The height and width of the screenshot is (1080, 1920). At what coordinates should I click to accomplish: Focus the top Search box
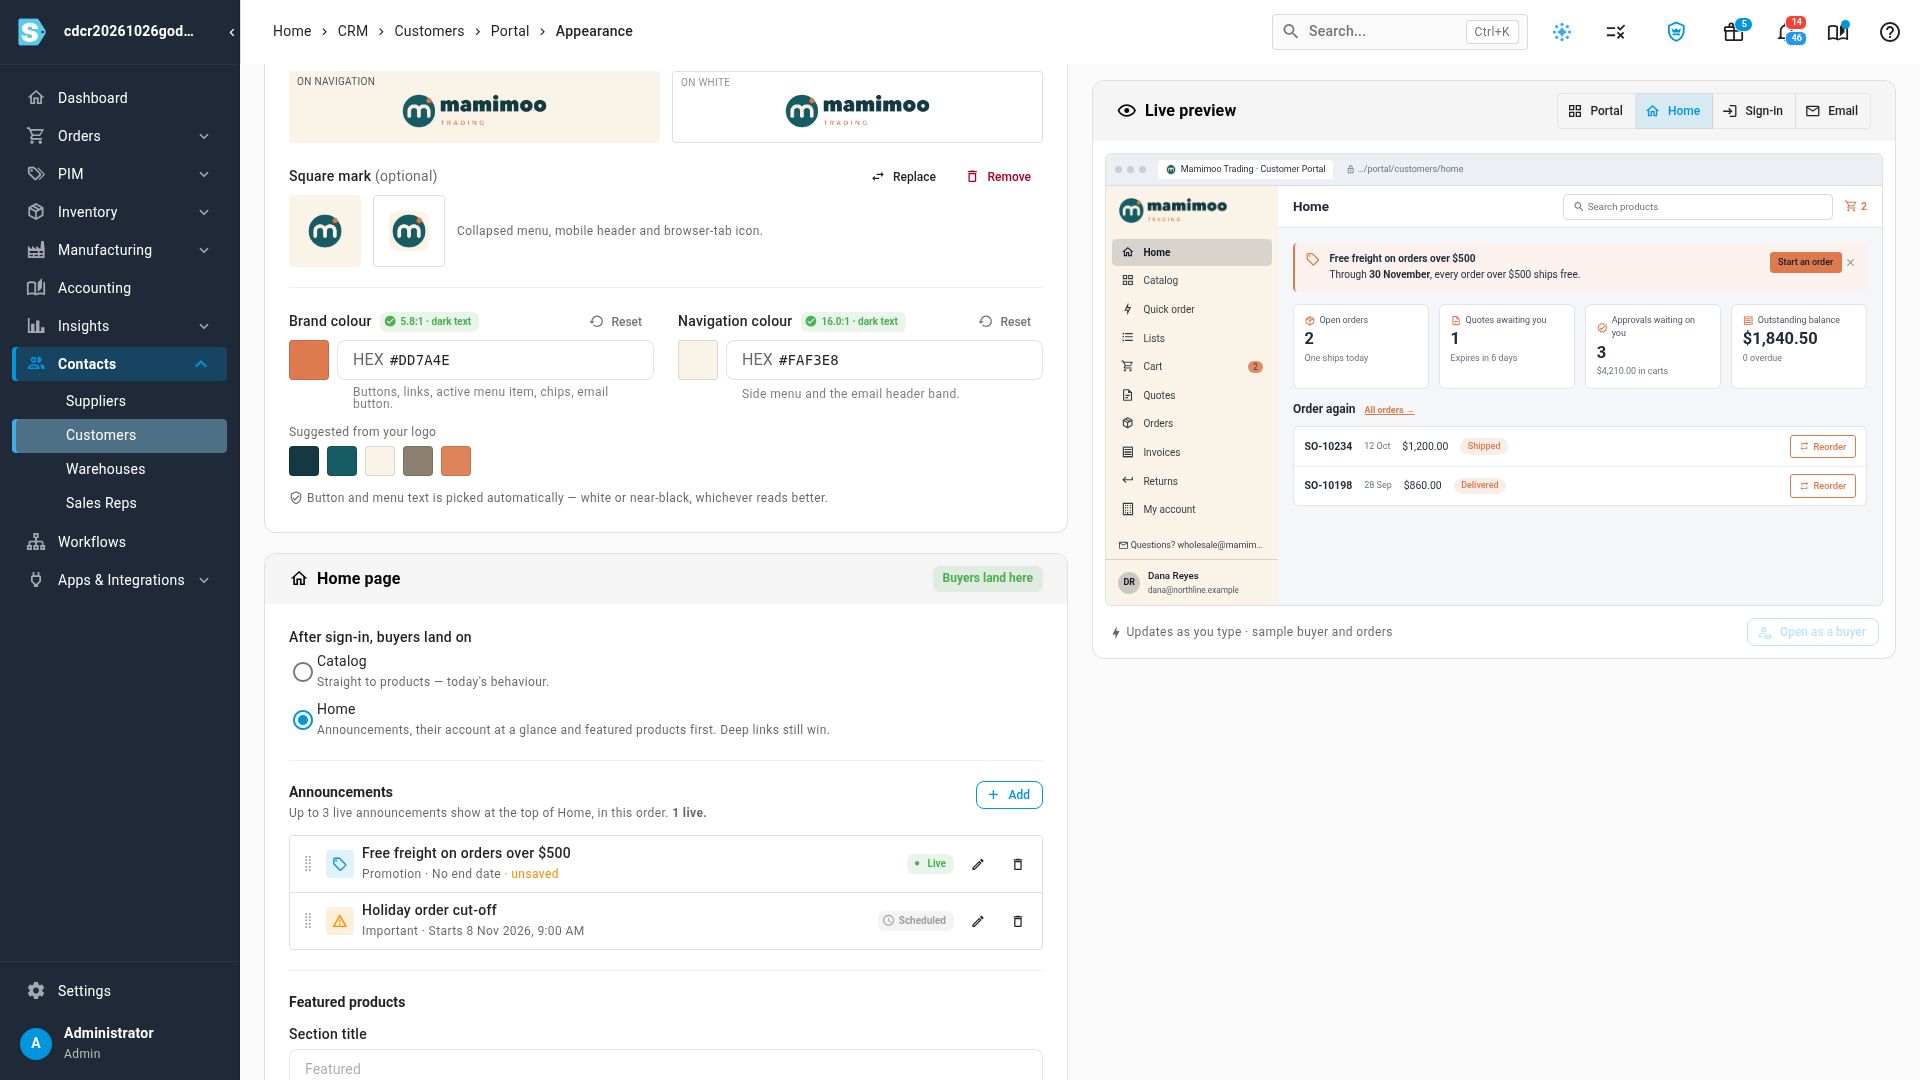pyautogui.click(x=1399, y=32)
